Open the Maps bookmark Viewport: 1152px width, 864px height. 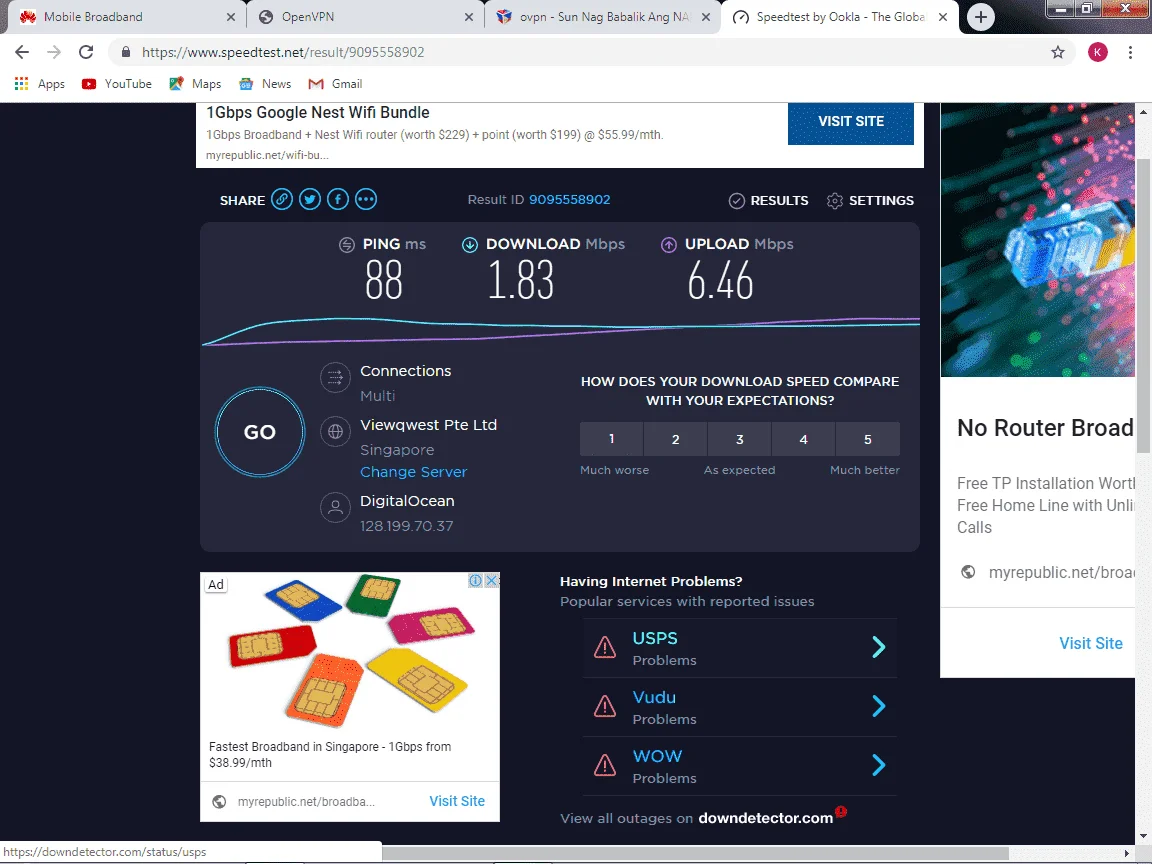point(195,84)
